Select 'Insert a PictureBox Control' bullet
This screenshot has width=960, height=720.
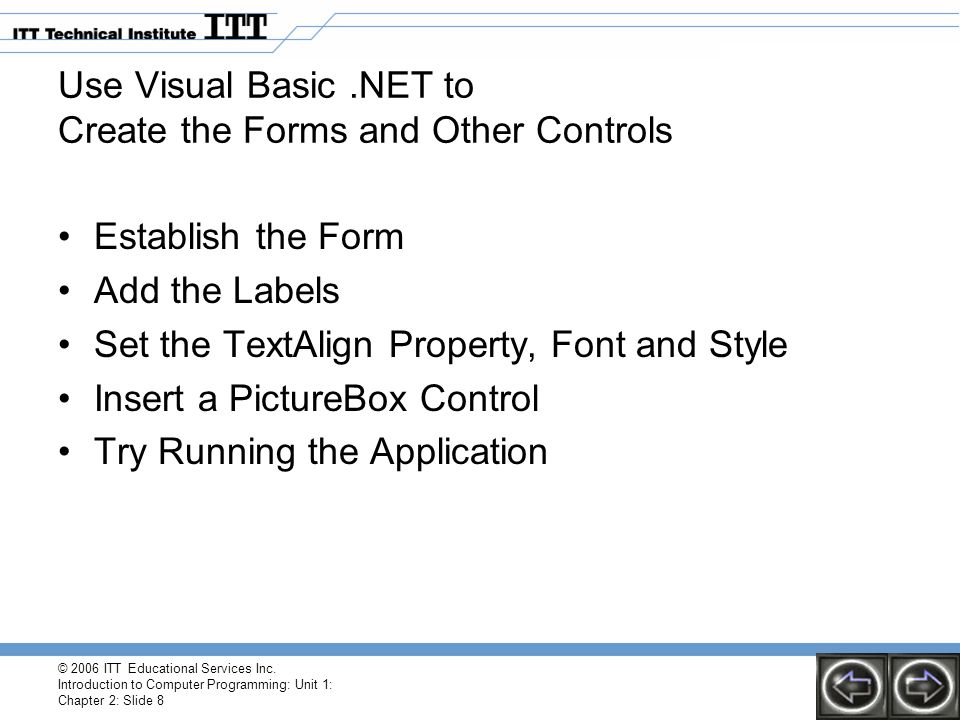(x=316, y=398)
